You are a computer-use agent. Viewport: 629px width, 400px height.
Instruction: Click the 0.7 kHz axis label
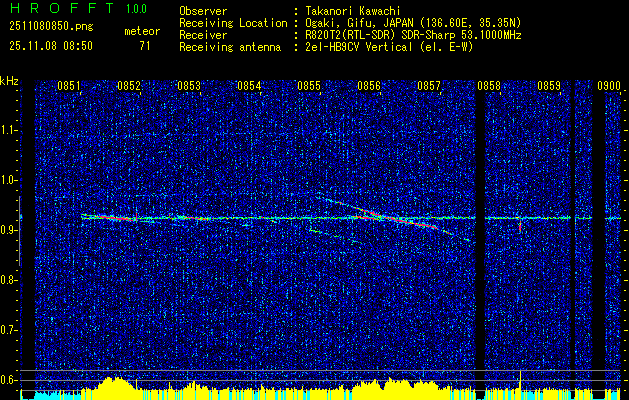click(x=9, y=330)
